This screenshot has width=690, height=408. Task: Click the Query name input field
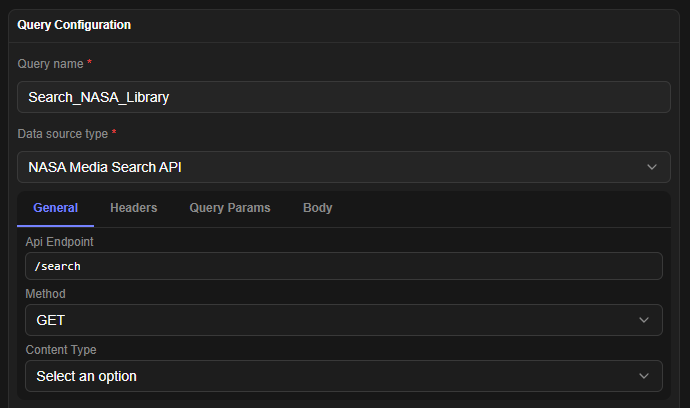pos(344,97)
